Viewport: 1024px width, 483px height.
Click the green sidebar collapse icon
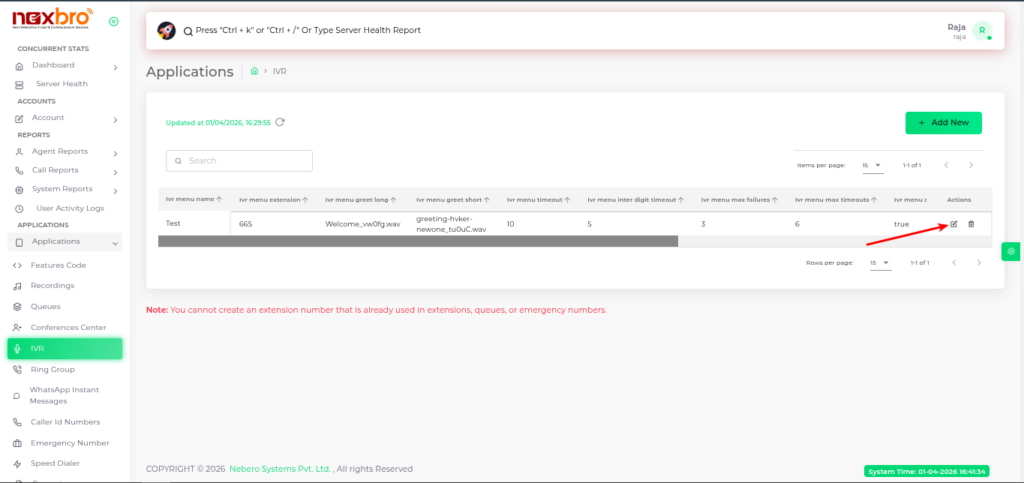[x=113, y=21]
